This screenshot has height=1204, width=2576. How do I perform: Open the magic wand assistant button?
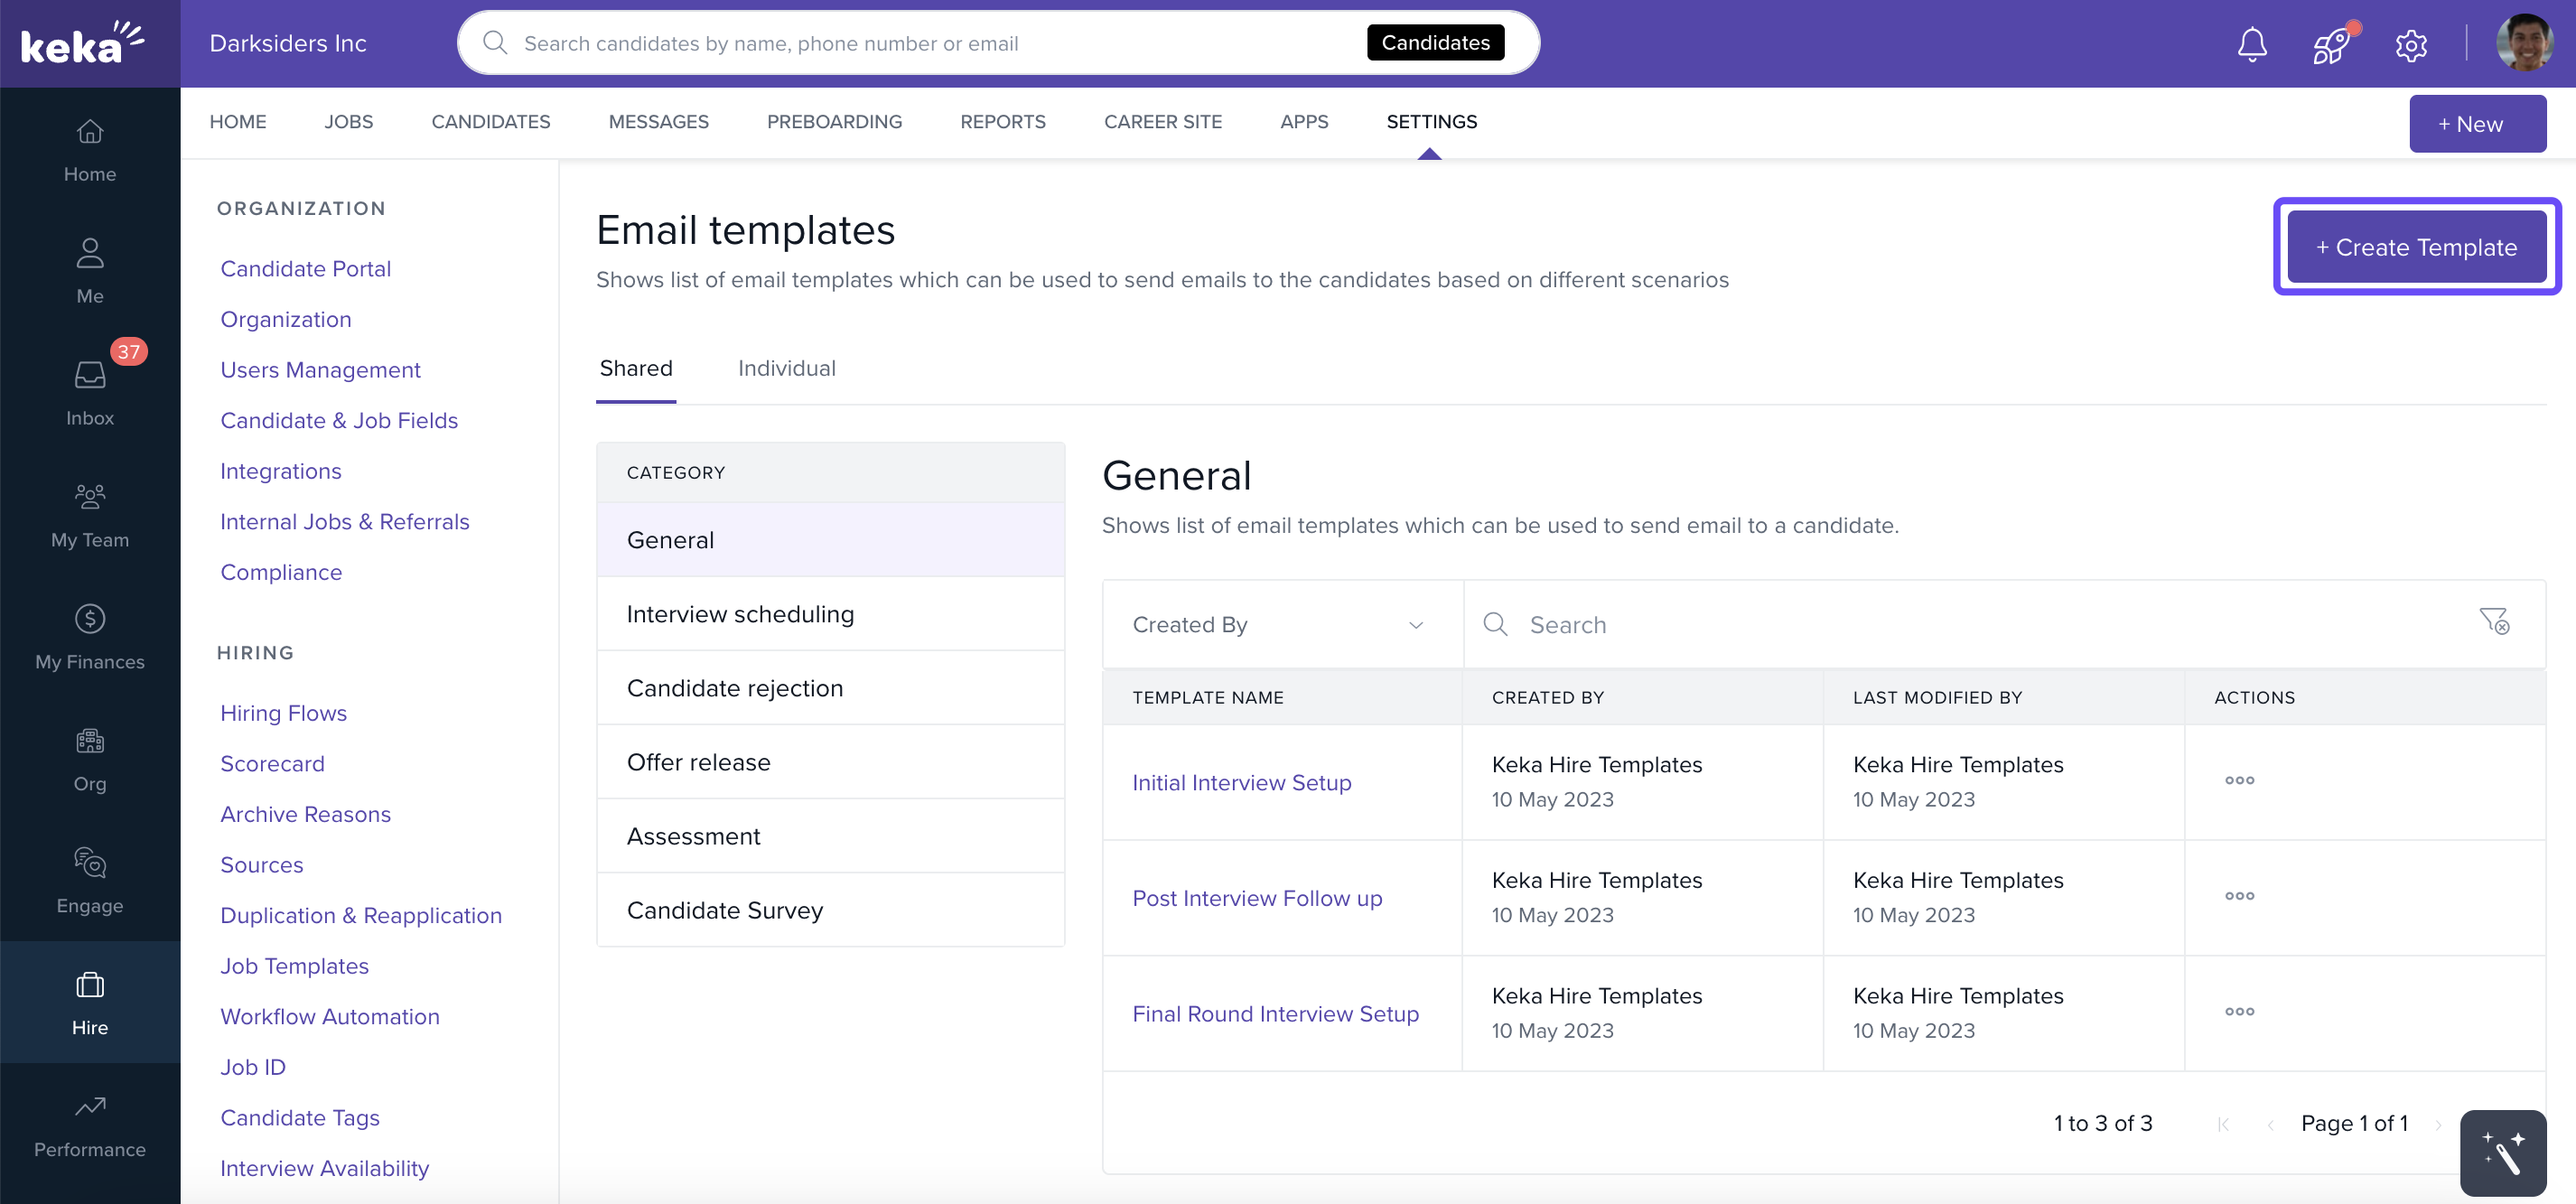[2502, 1152]
